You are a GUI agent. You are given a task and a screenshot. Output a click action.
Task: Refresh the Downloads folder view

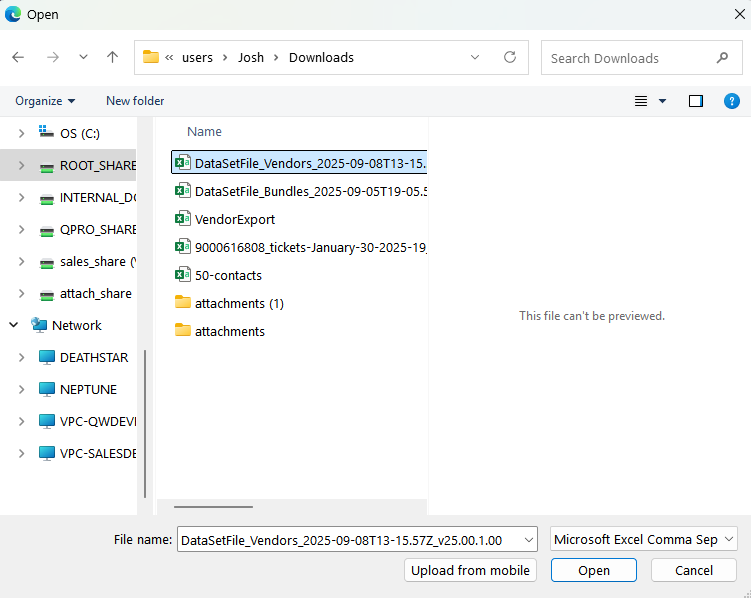510,58
